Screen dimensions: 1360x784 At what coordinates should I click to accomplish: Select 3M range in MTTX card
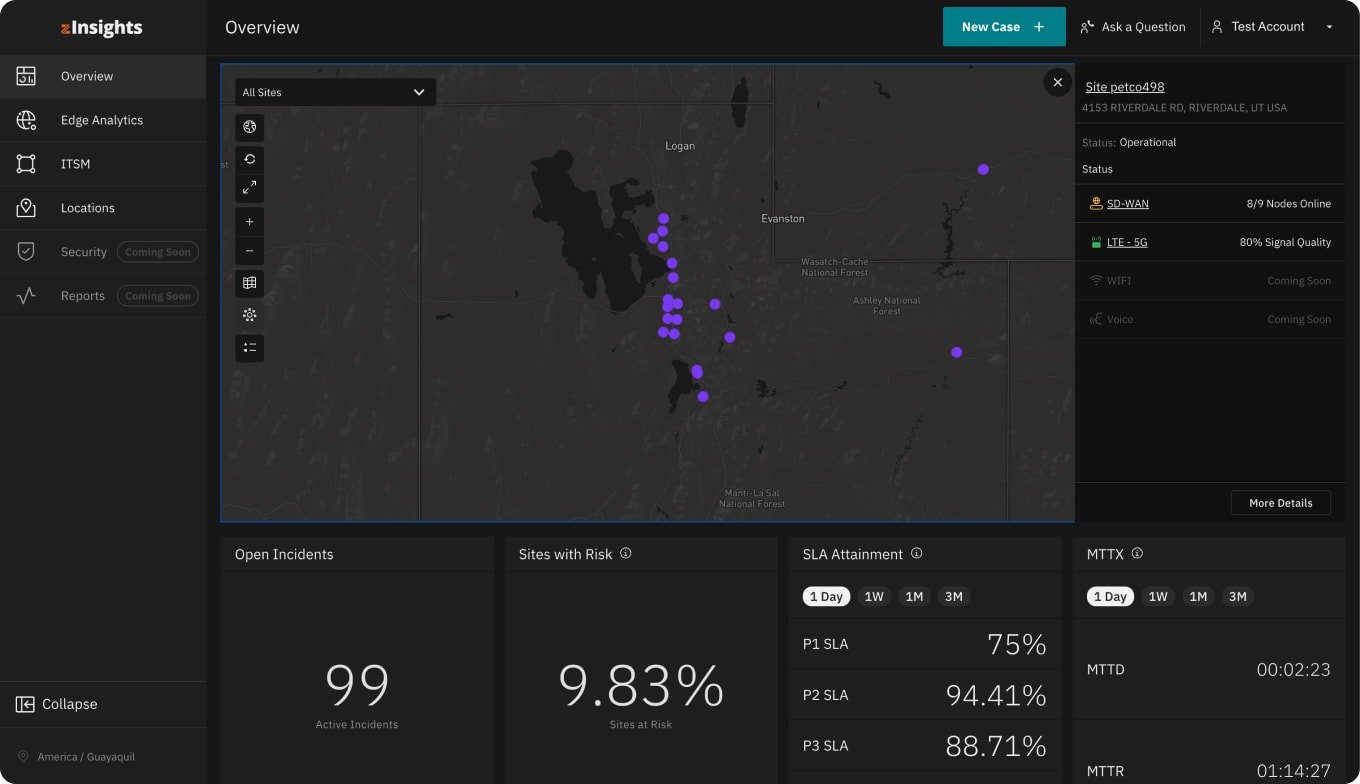coord(1238,596)
